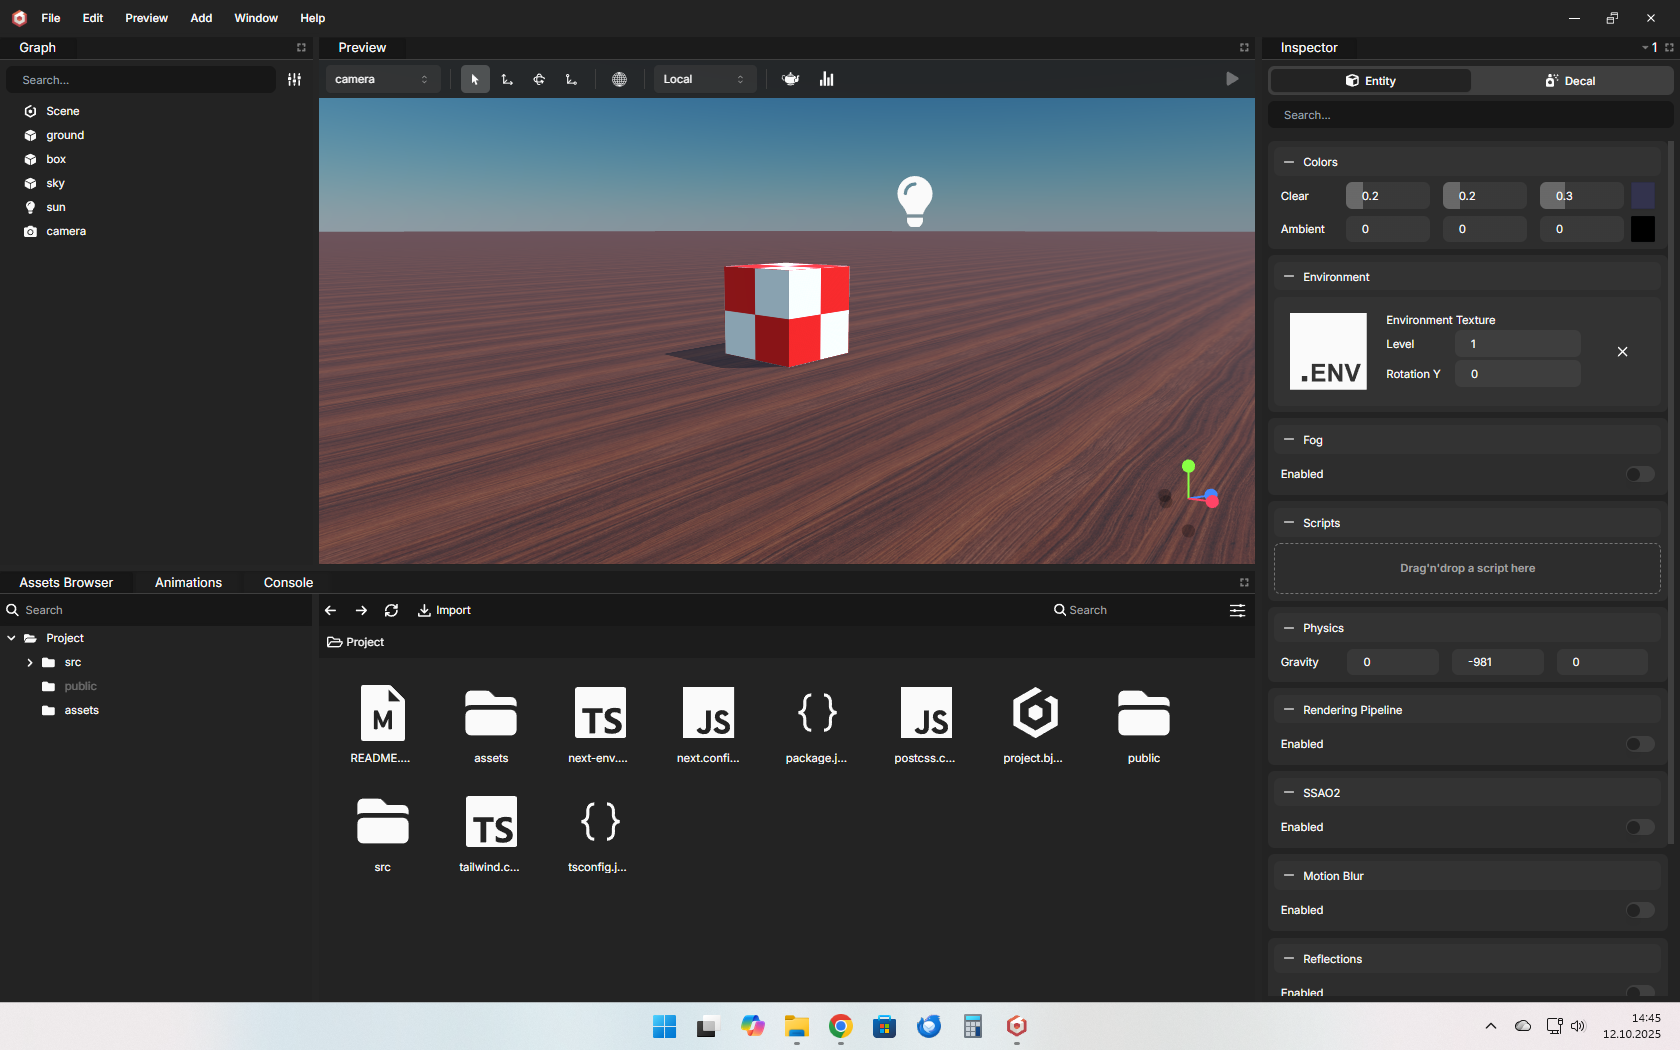Switch to the Console tab
Viewport: 1680px width, 1050px height.
pos(288,582)
